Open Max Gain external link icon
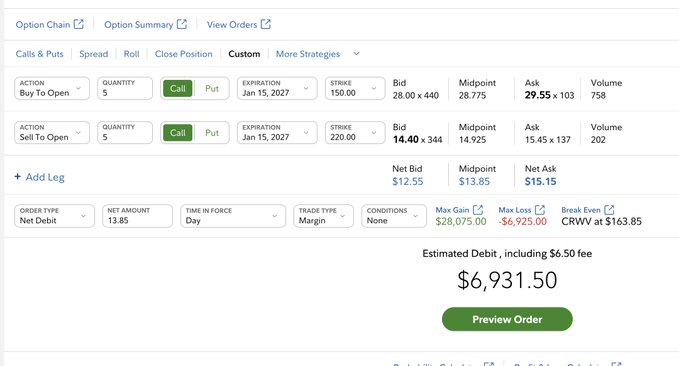Image resolution: width=679 pixels, height=366 pixels. pyautogui.click(x=478, y=210)
